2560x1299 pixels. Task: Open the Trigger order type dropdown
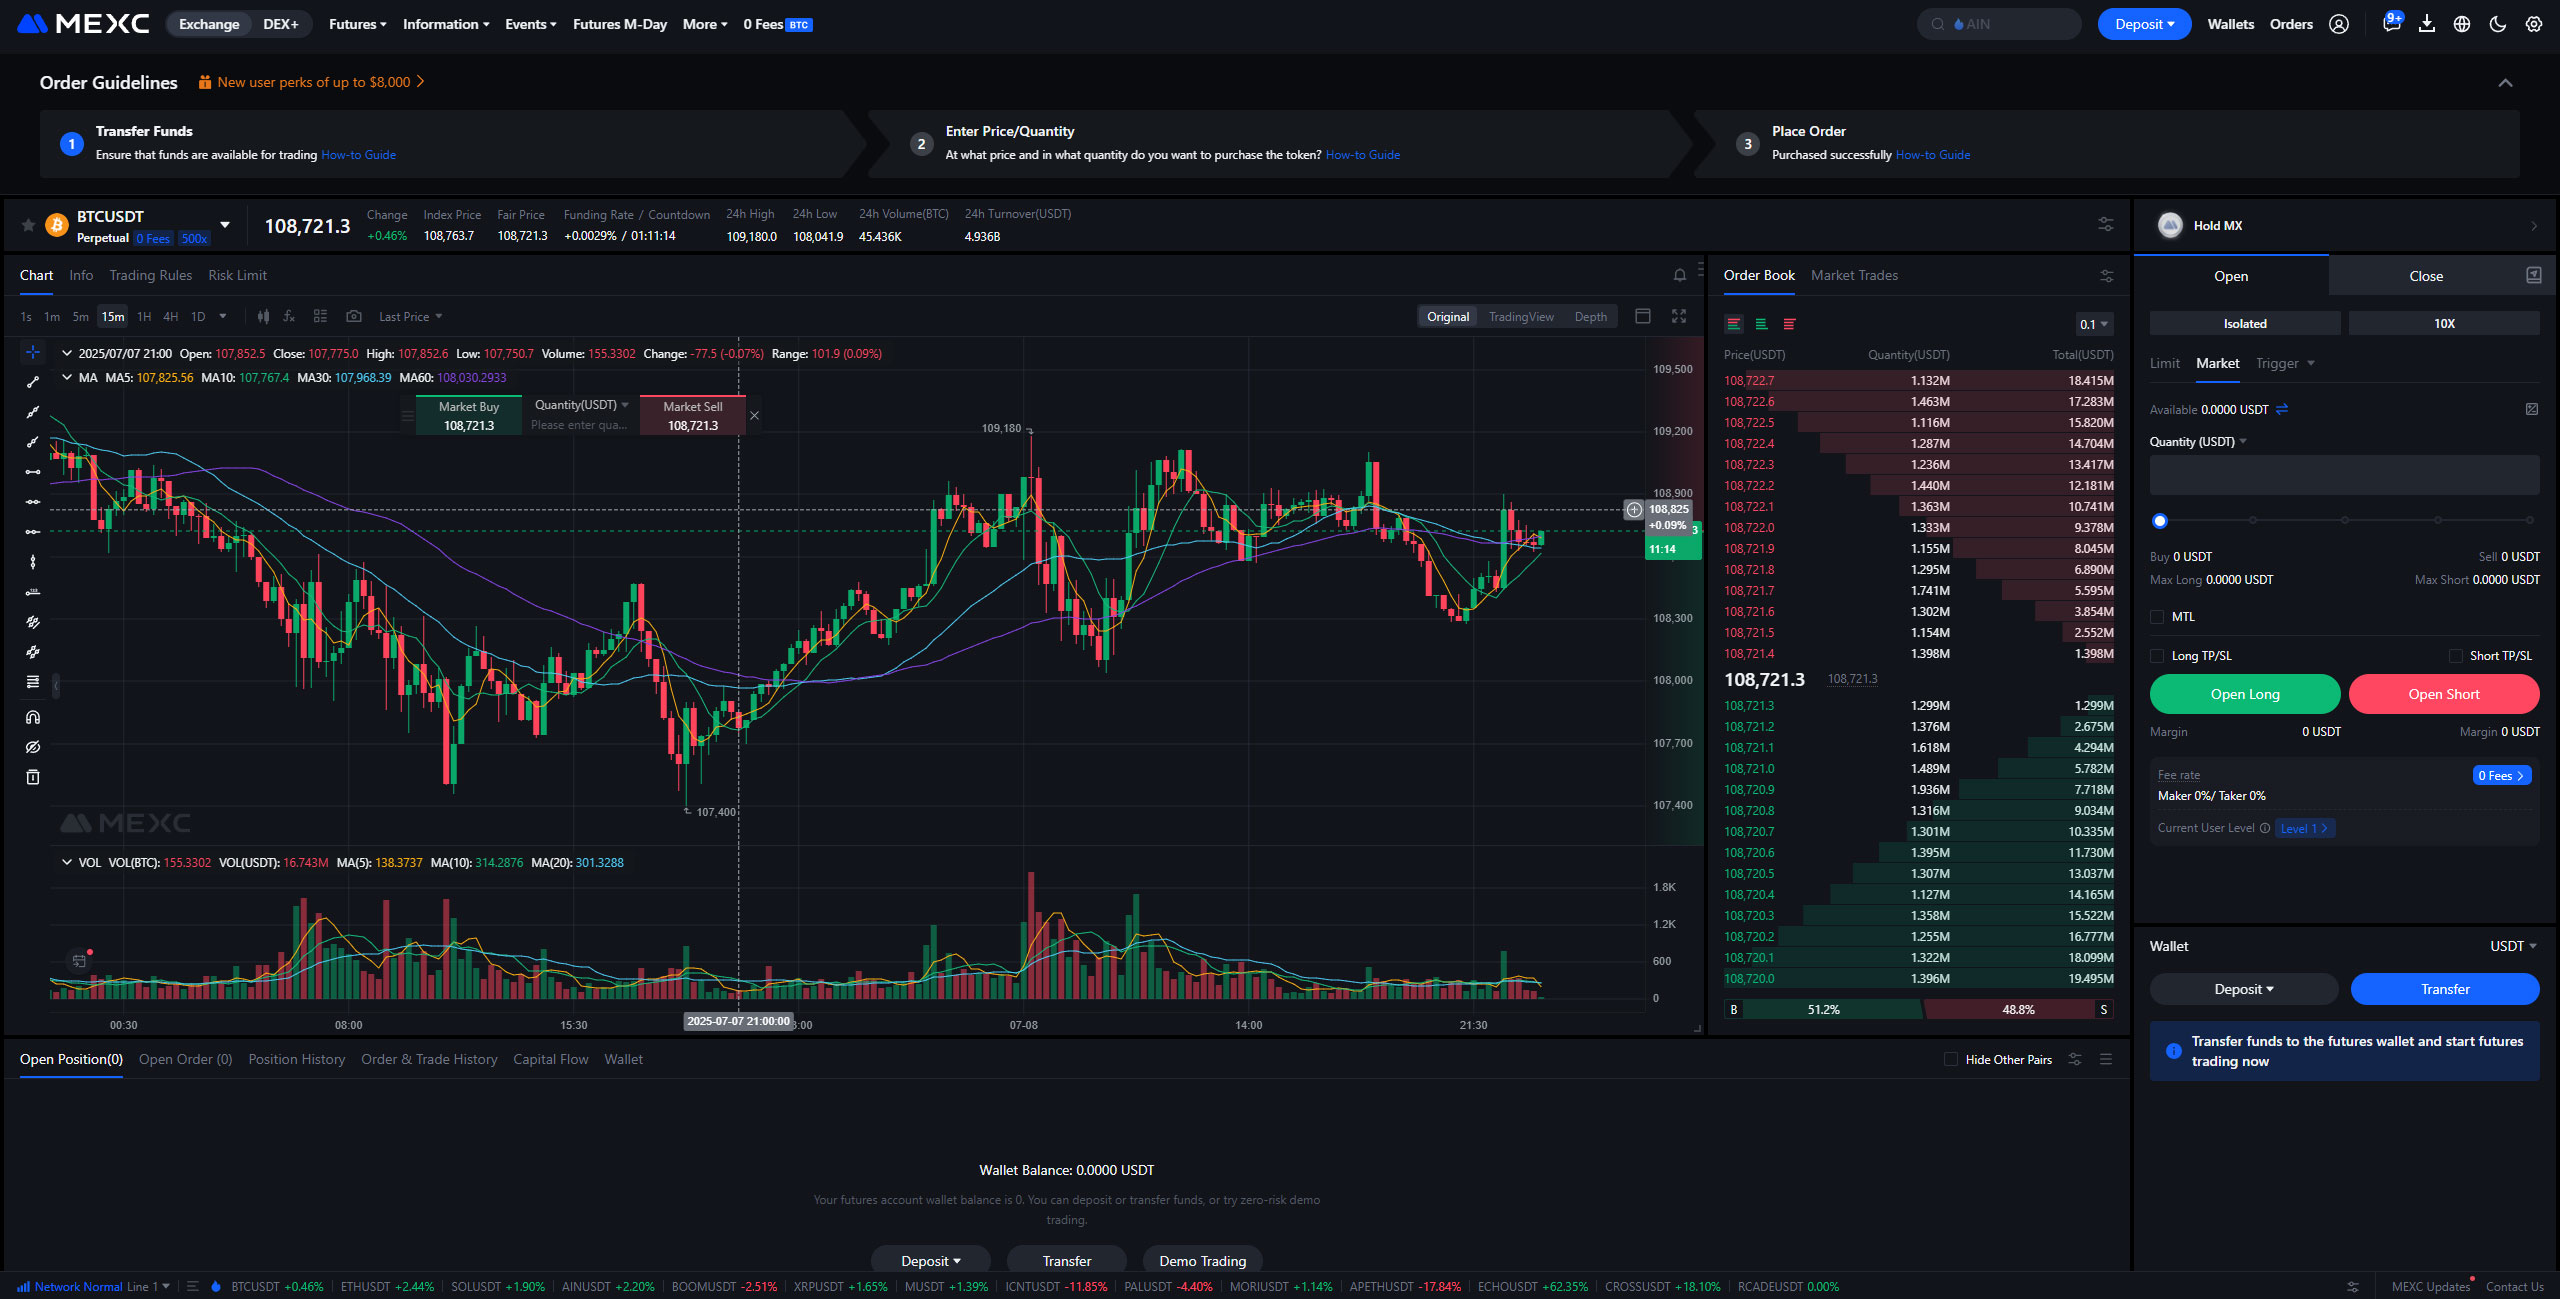pos(2285,363)
